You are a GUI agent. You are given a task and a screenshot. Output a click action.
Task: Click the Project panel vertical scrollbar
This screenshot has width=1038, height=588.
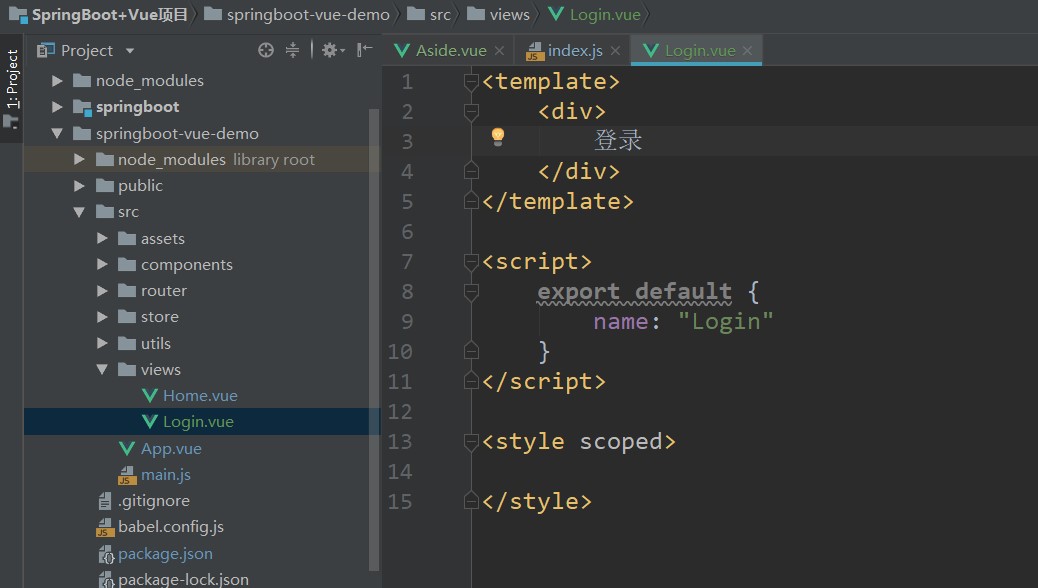[x=374, y=338]
